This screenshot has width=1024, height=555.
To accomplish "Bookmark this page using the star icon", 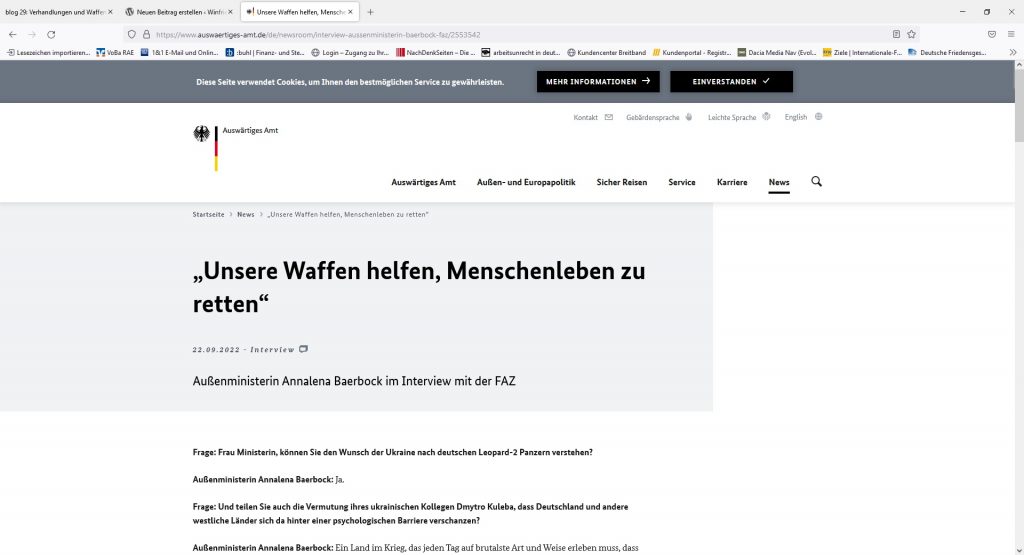I will [911, 33].
